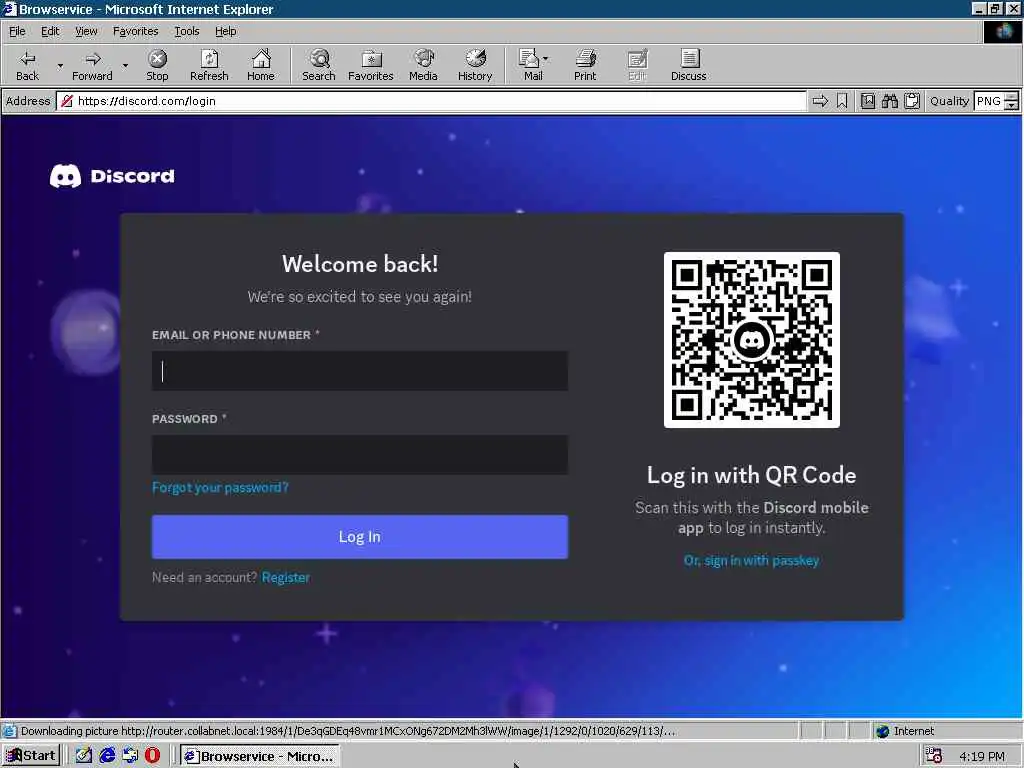Show the History pane
1024x768 pixels.
point(475,65)
